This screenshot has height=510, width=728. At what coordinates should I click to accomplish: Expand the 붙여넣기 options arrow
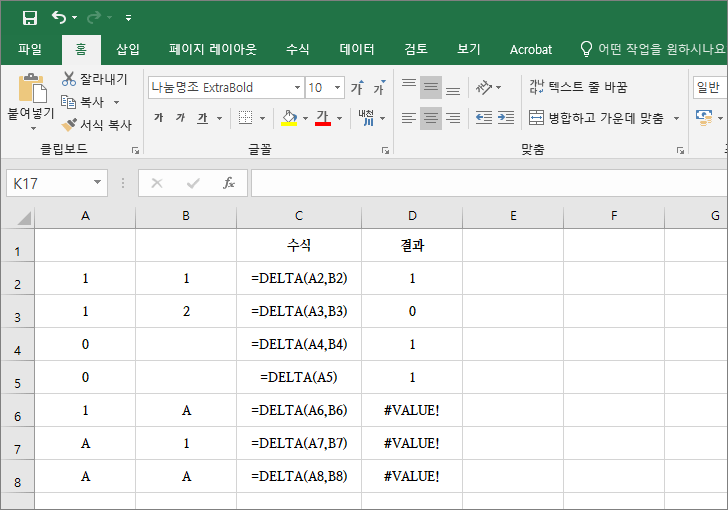(33, 128)
